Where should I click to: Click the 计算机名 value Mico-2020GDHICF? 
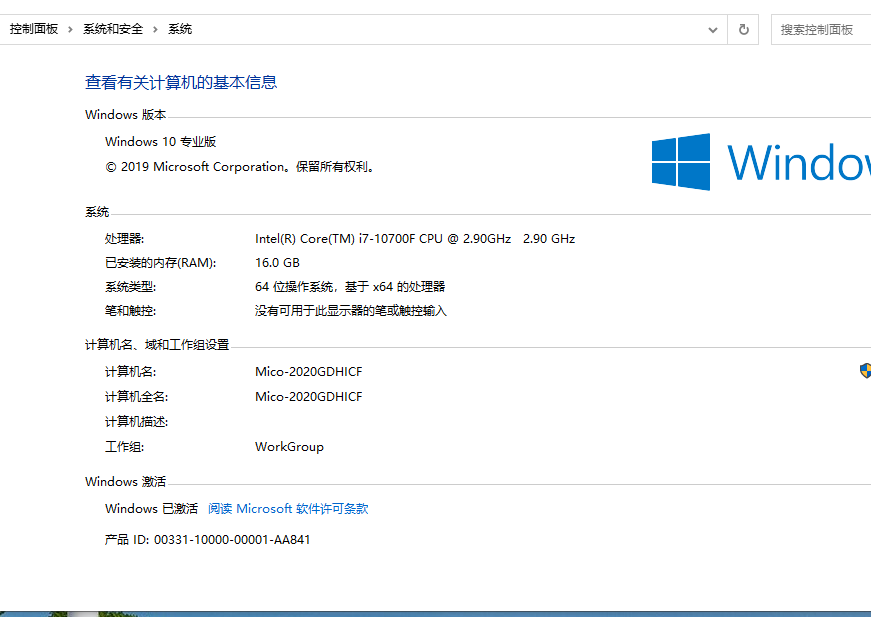[309, 372]
